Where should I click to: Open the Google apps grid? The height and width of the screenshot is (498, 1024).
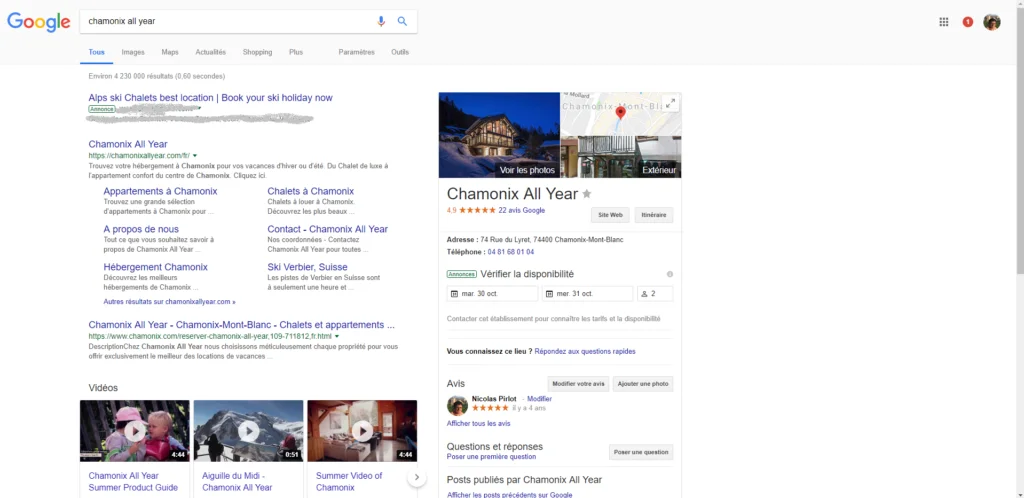(x=944, y=22)
